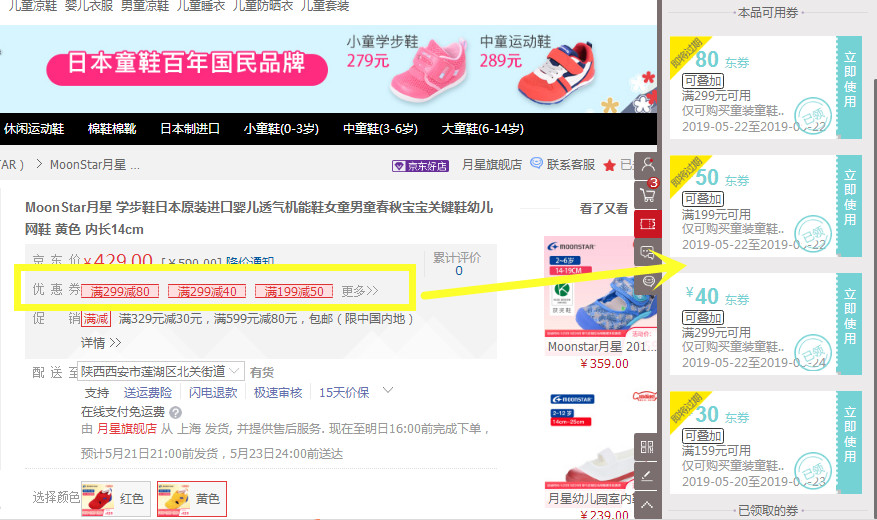The width and height of the screenshot is (877, 520).
Task: Click the help question mark by 在线支付免运费
Action: (x=175, y=413)
